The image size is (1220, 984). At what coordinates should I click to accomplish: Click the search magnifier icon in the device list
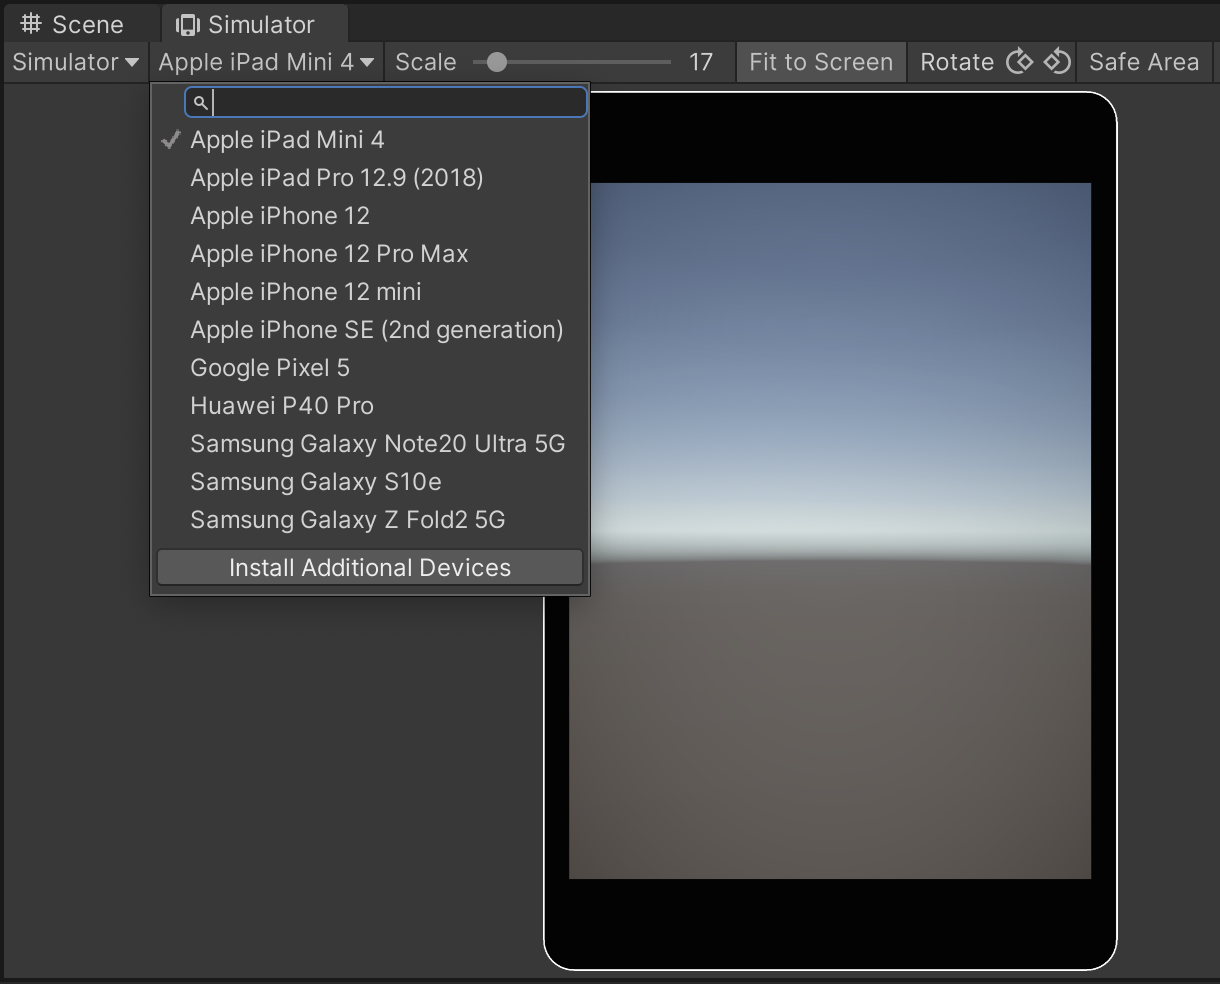click(x=200, y=102)
